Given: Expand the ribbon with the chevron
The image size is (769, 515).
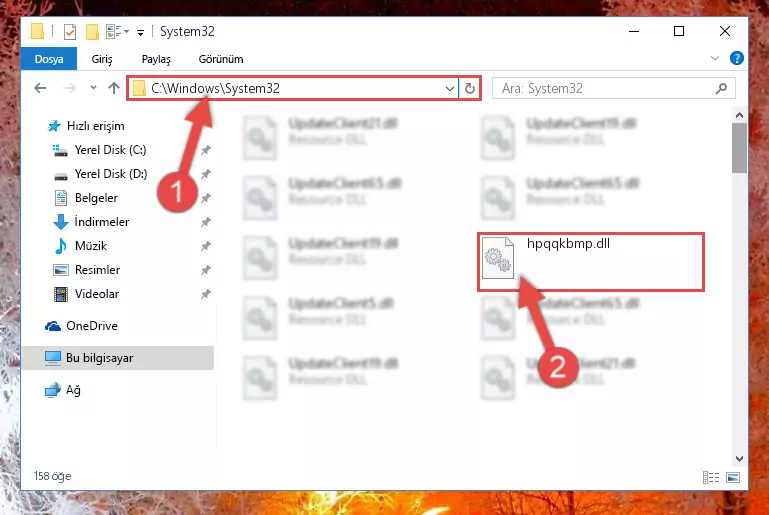Looking at the screenshot, I should click(x=715, y=58).
